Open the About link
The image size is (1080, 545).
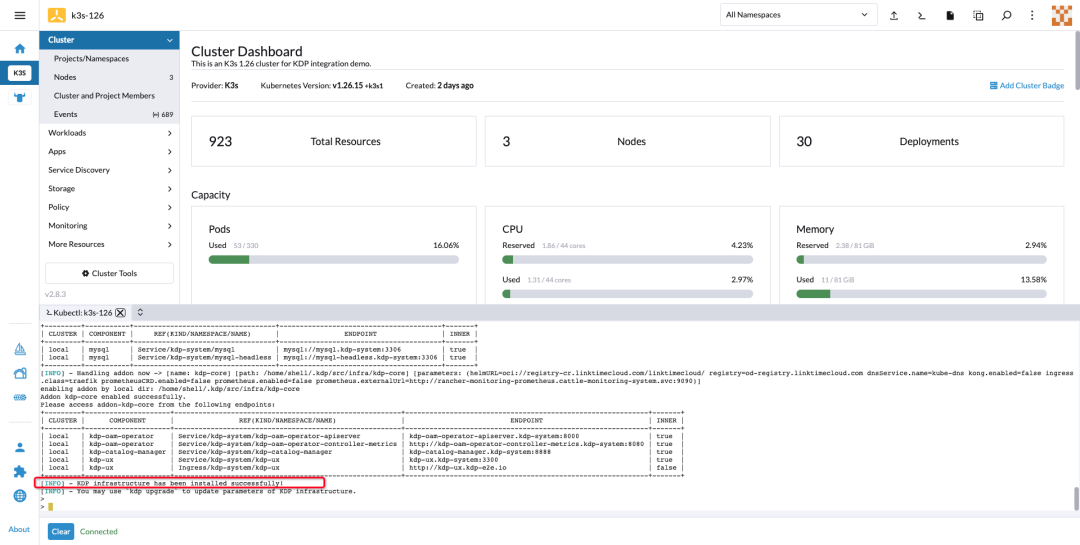point(19,529)
